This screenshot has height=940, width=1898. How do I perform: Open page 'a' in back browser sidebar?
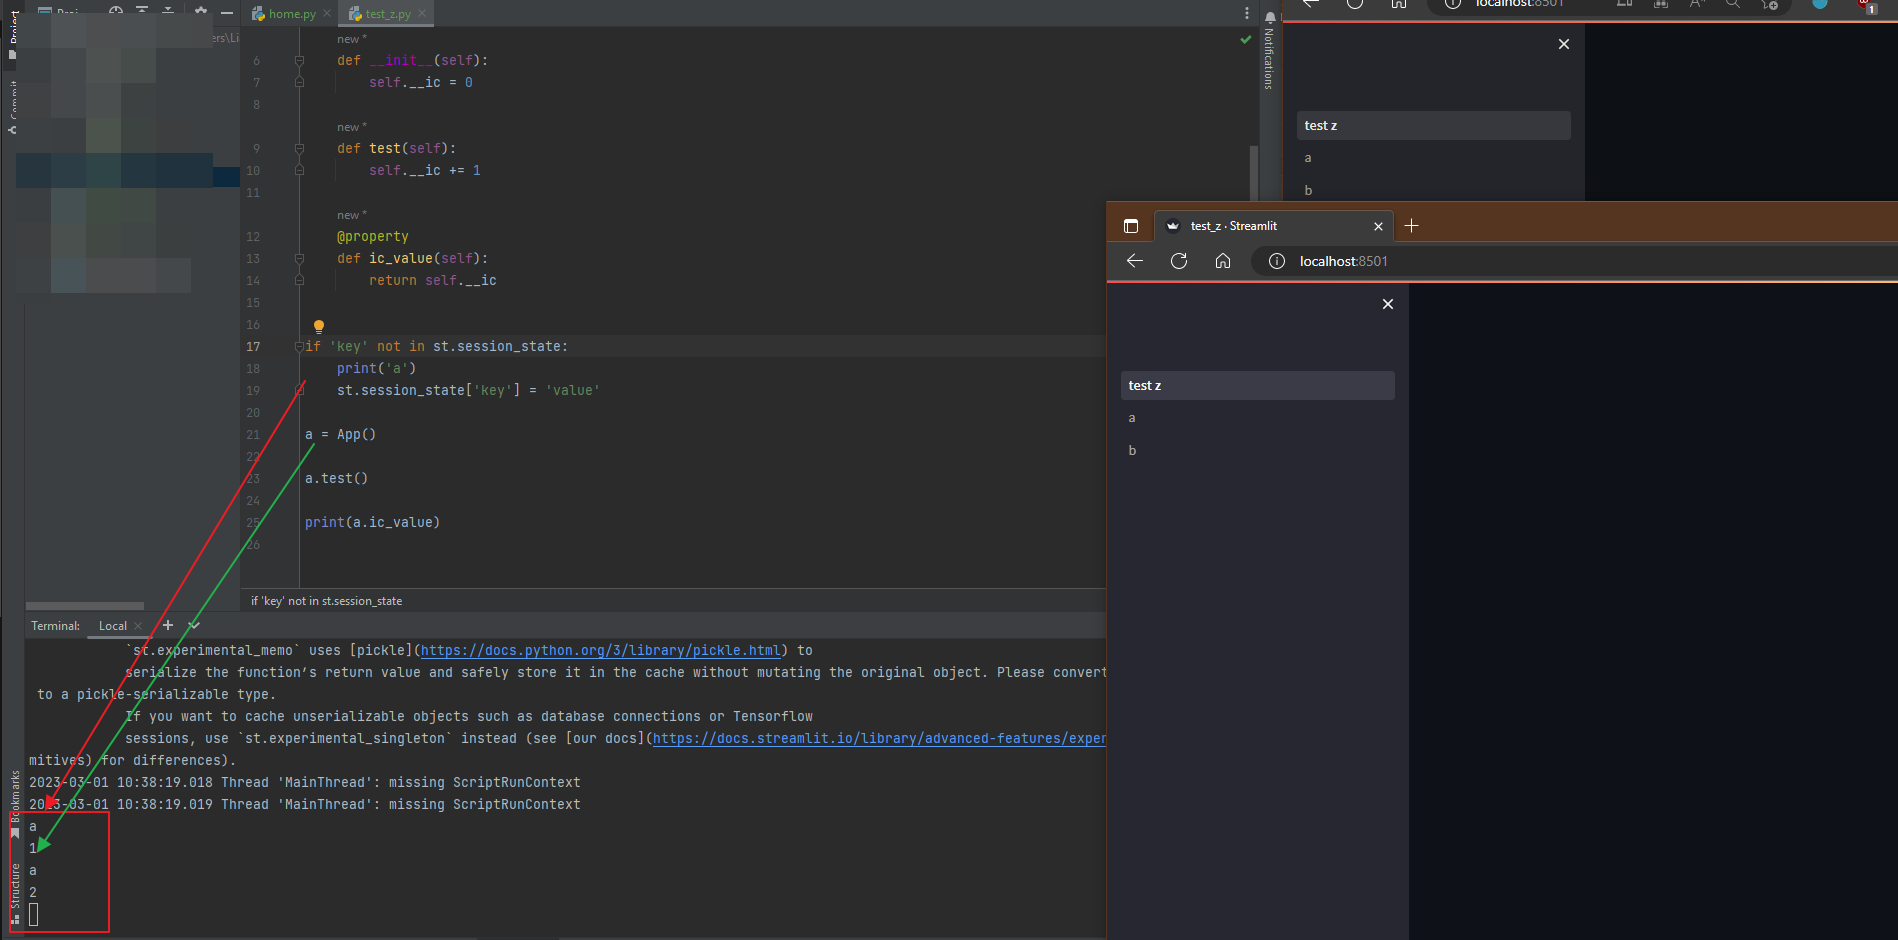tap(1434, 158)
